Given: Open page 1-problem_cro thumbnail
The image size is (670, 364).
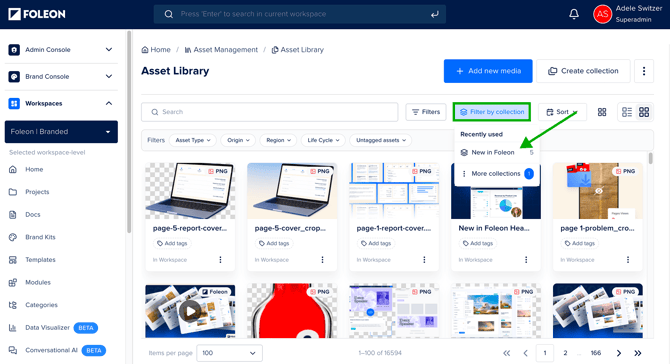Looking at the screenshot, I should click(597, 191).
